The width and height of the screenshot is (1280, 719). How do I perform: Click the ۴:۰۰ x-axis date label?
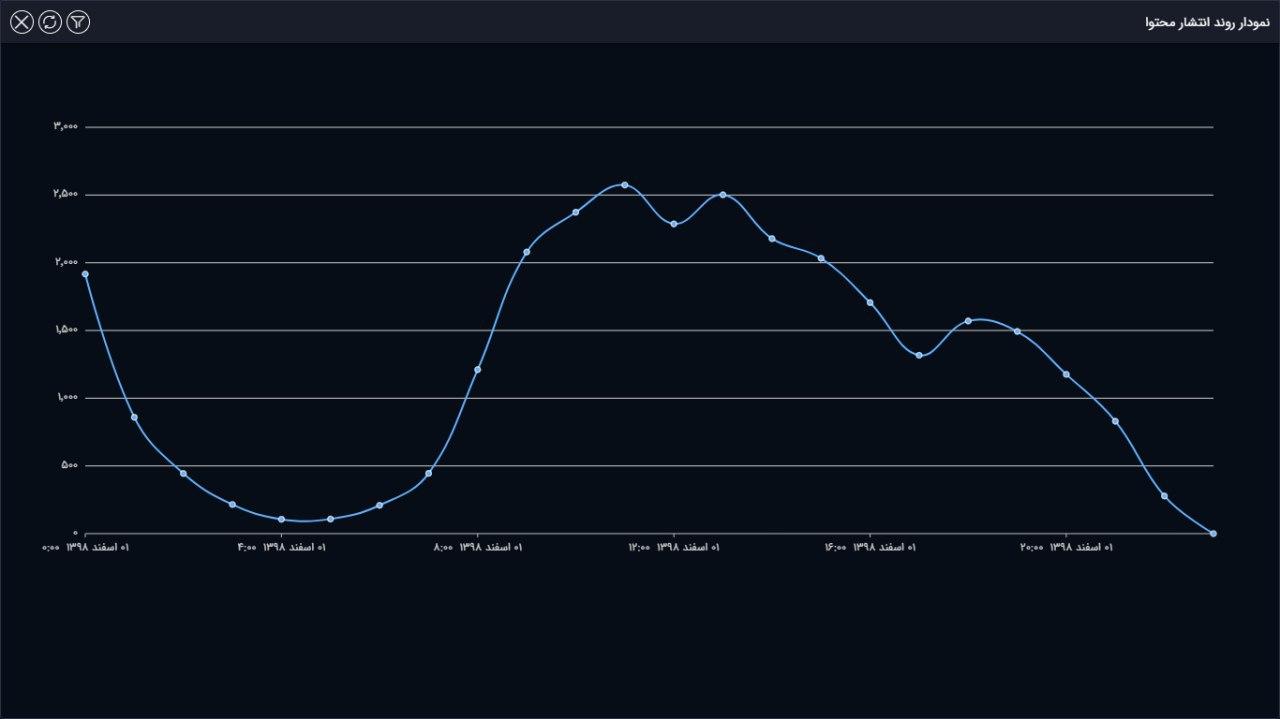coord(281,547)
